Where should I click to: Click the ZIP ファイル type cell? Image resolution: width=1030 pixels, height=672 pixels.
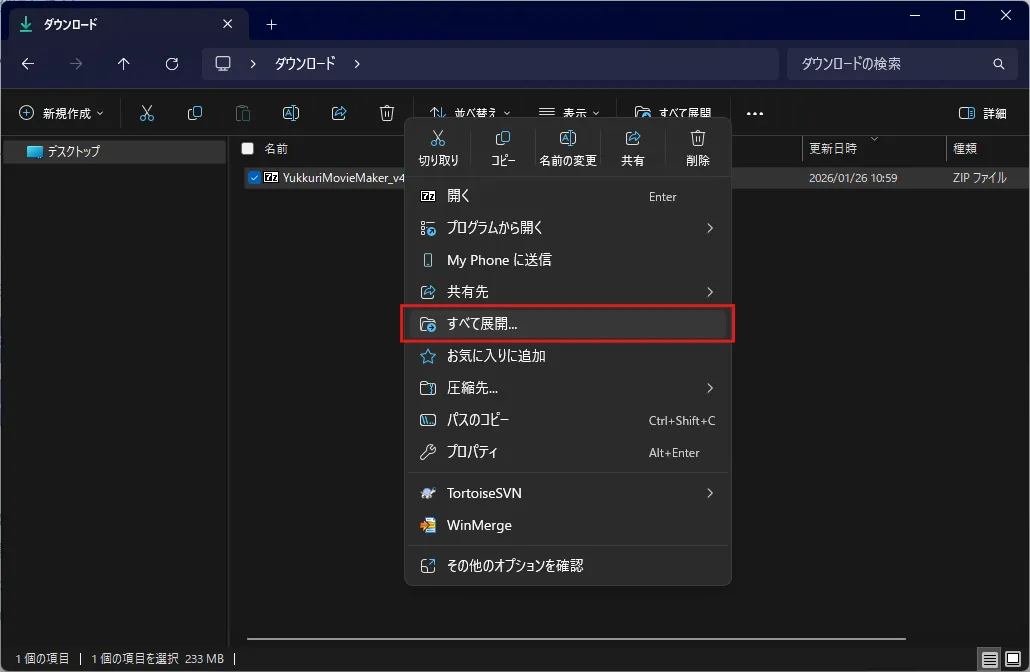[x=979, y=178]
